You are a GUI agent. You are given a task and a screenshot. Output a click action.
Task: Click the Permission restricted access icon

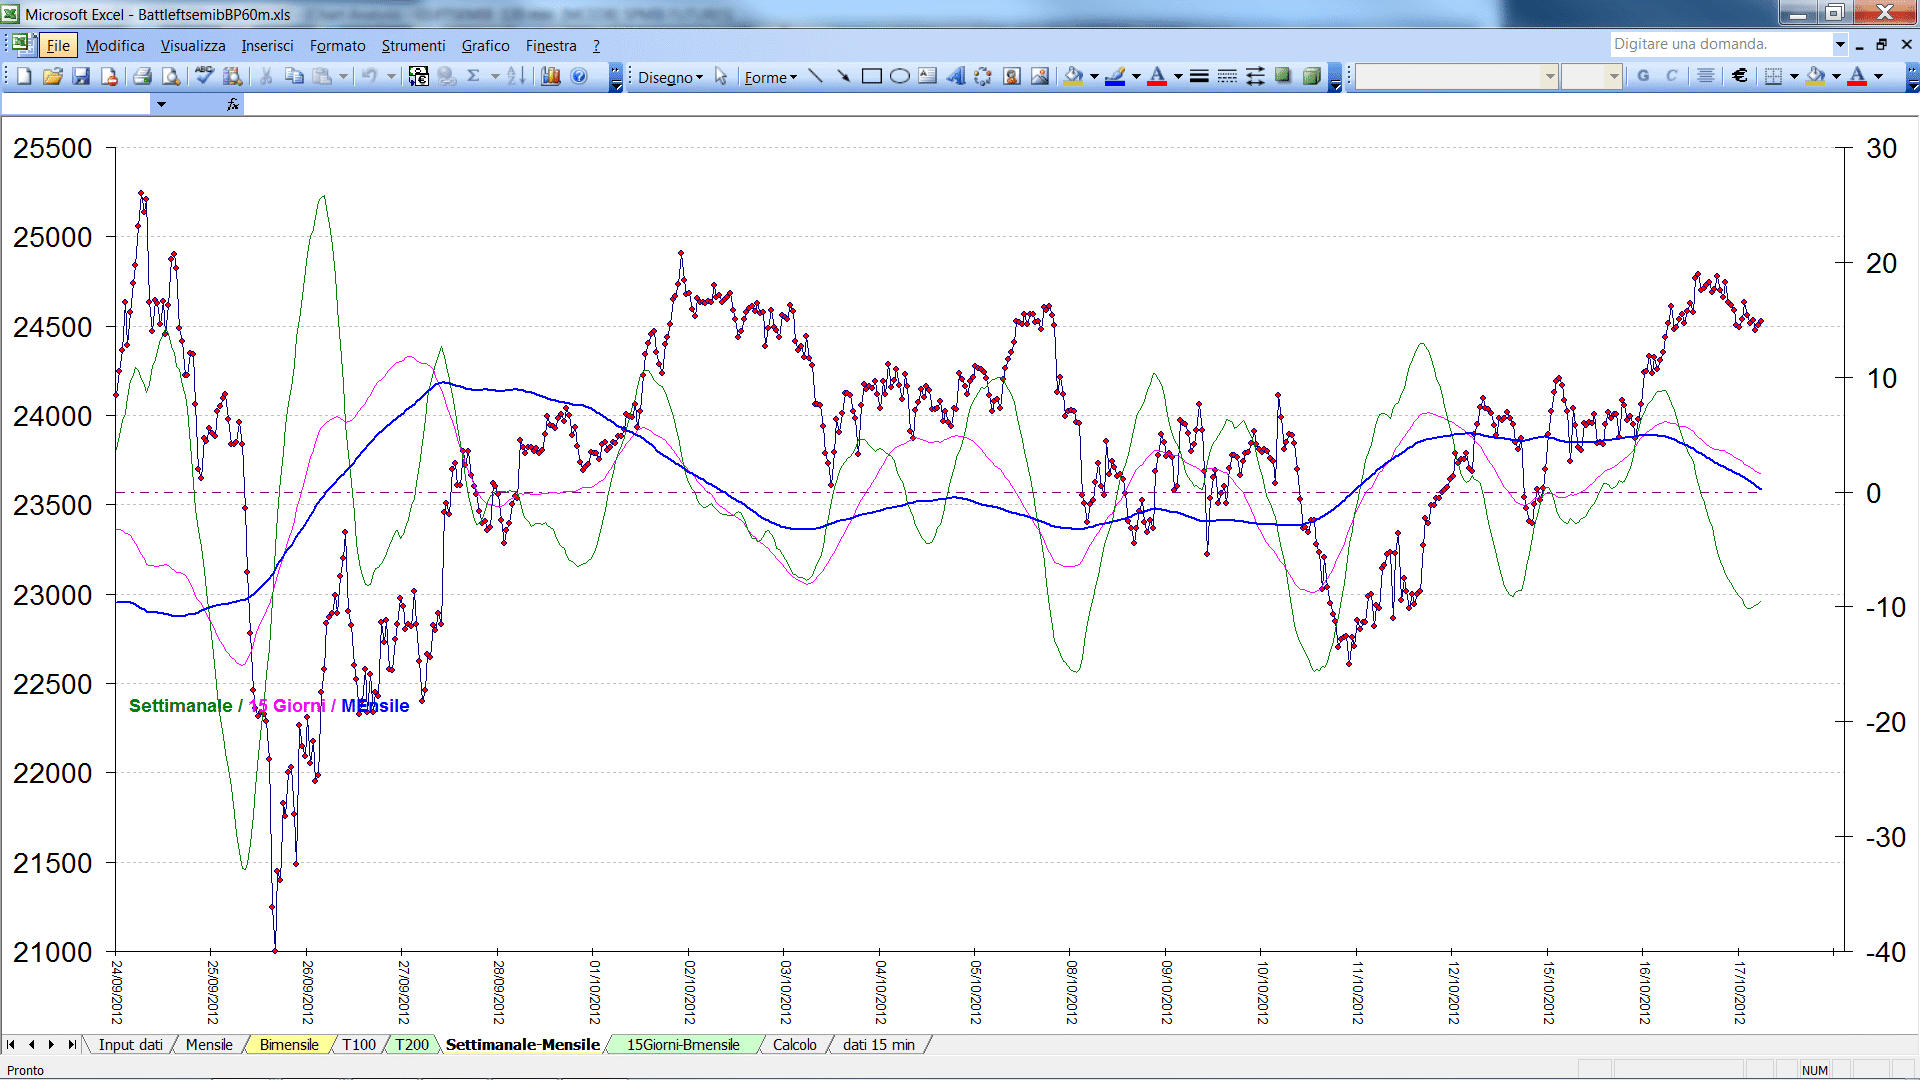(x=109, y=76)
